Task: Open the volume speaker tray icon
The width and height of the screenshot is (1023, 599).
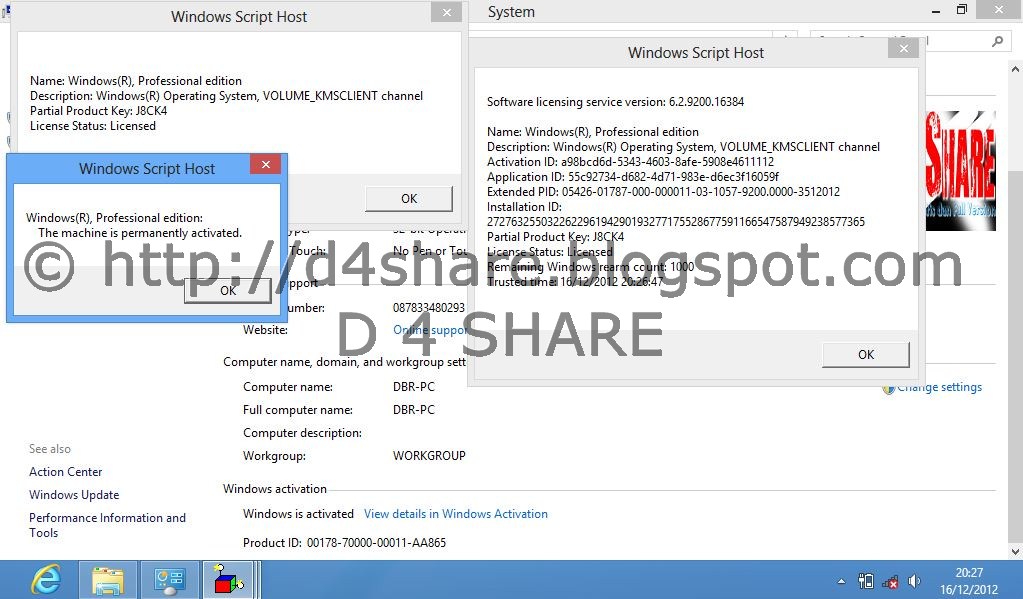Action: pyautogui.click(x=914, y=581)
